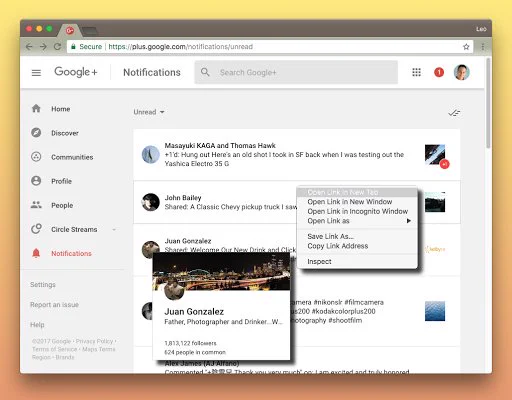Open the Masayuki KAGA and Thomas Hawk notification
Screen dimensions: 512x400
pos(297,155)
